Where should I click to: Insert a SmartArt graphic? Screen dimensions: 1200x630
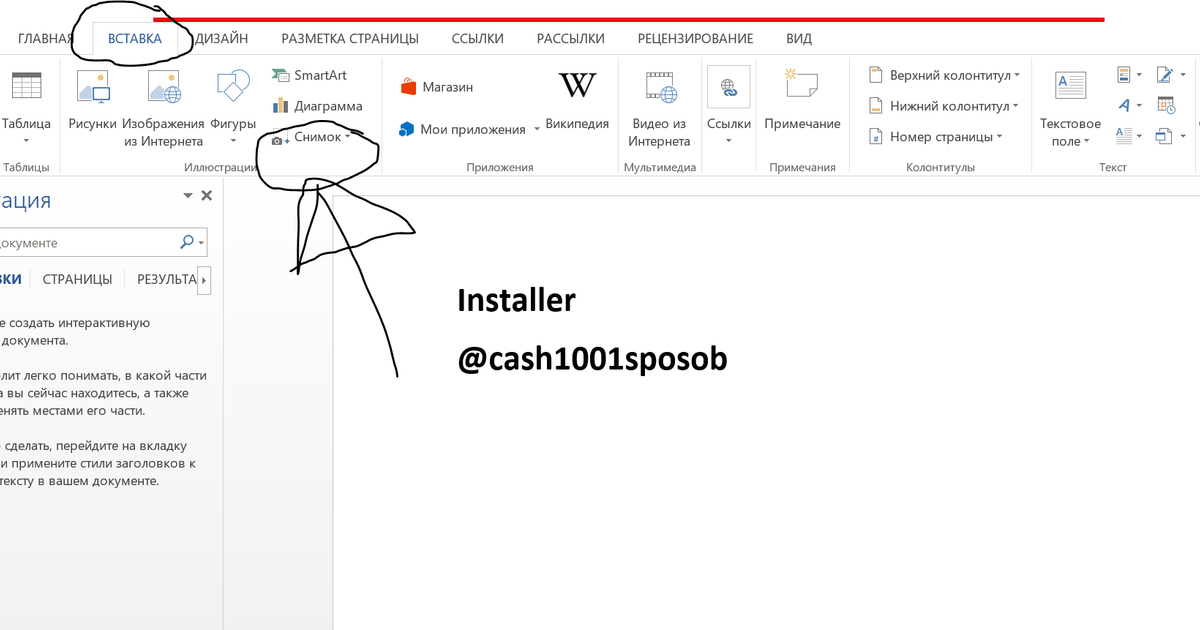click(309, 75)
